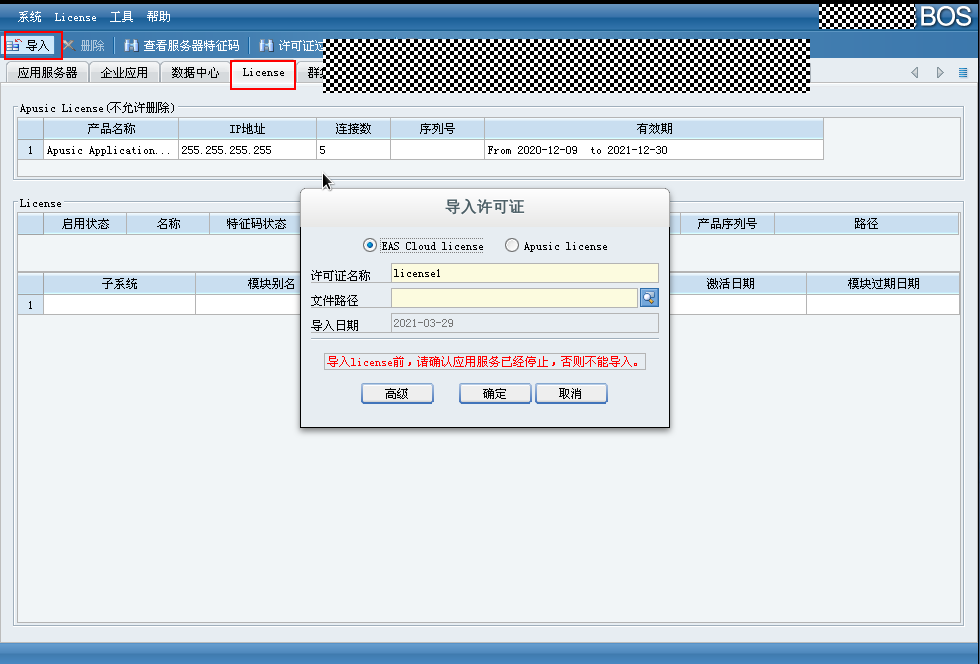The height and width of the screenshot is (664, 980).
Task: Switch to the 数据中心 tab
Action: [196, 73]
